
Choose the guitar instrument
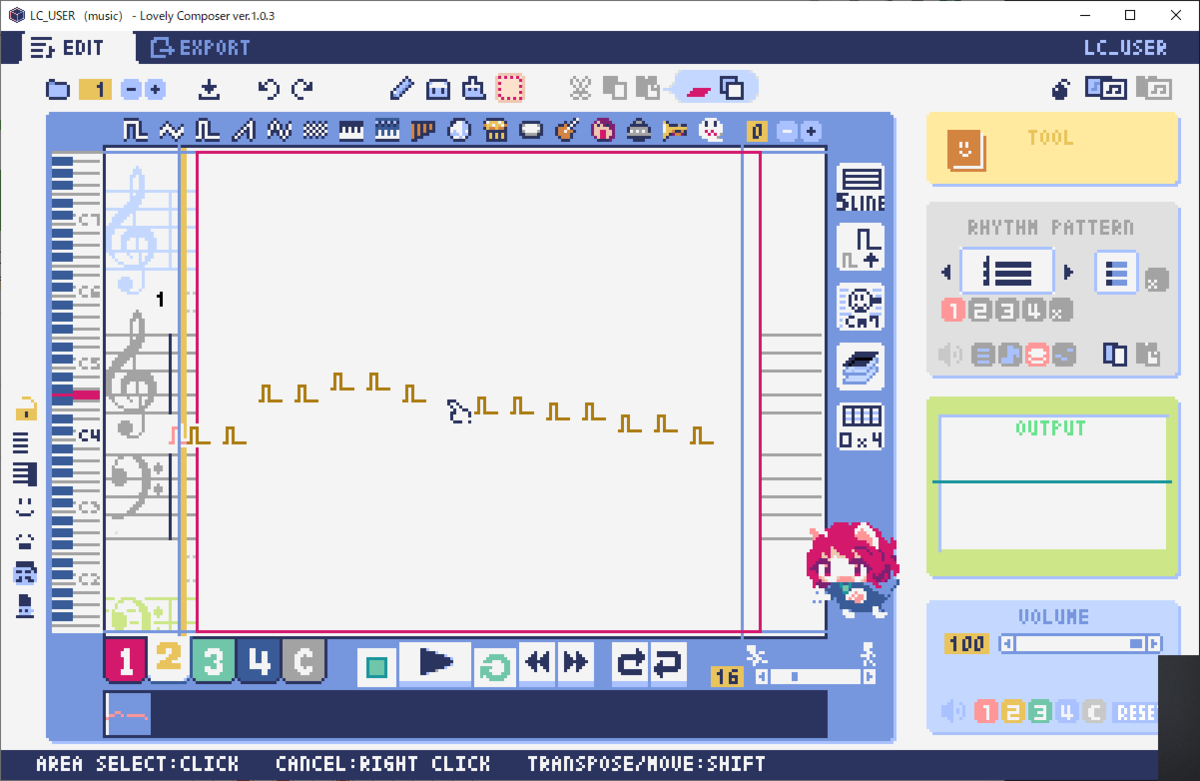(567, 130)
